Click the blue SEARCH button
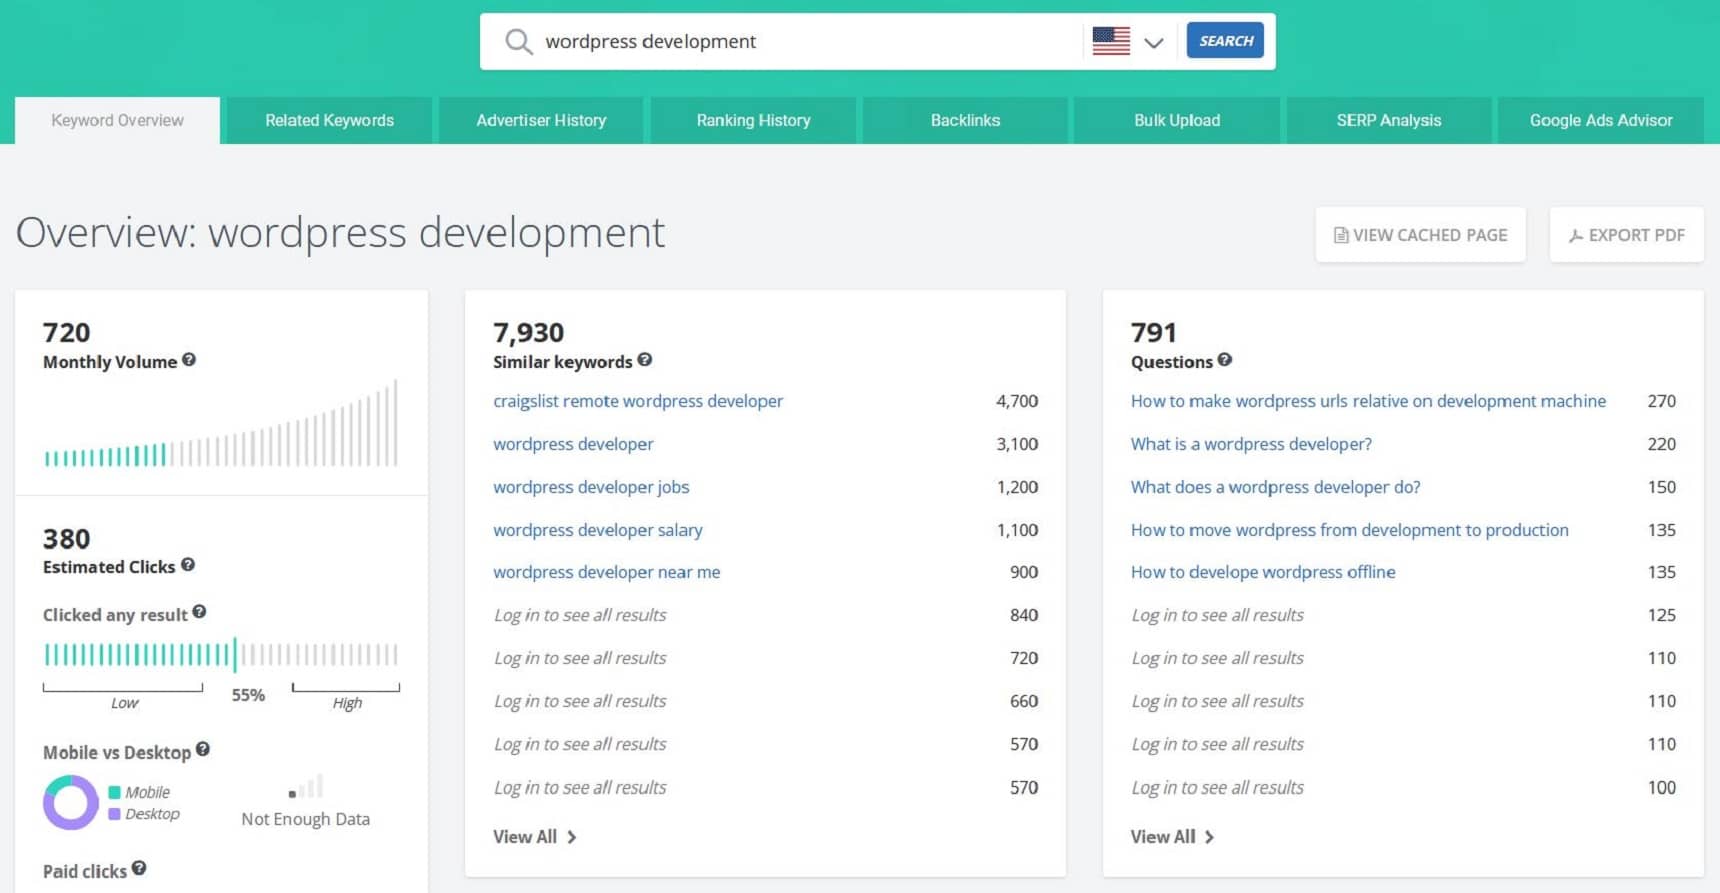This screenshot has width=1720, height=893. point(1225,41)
